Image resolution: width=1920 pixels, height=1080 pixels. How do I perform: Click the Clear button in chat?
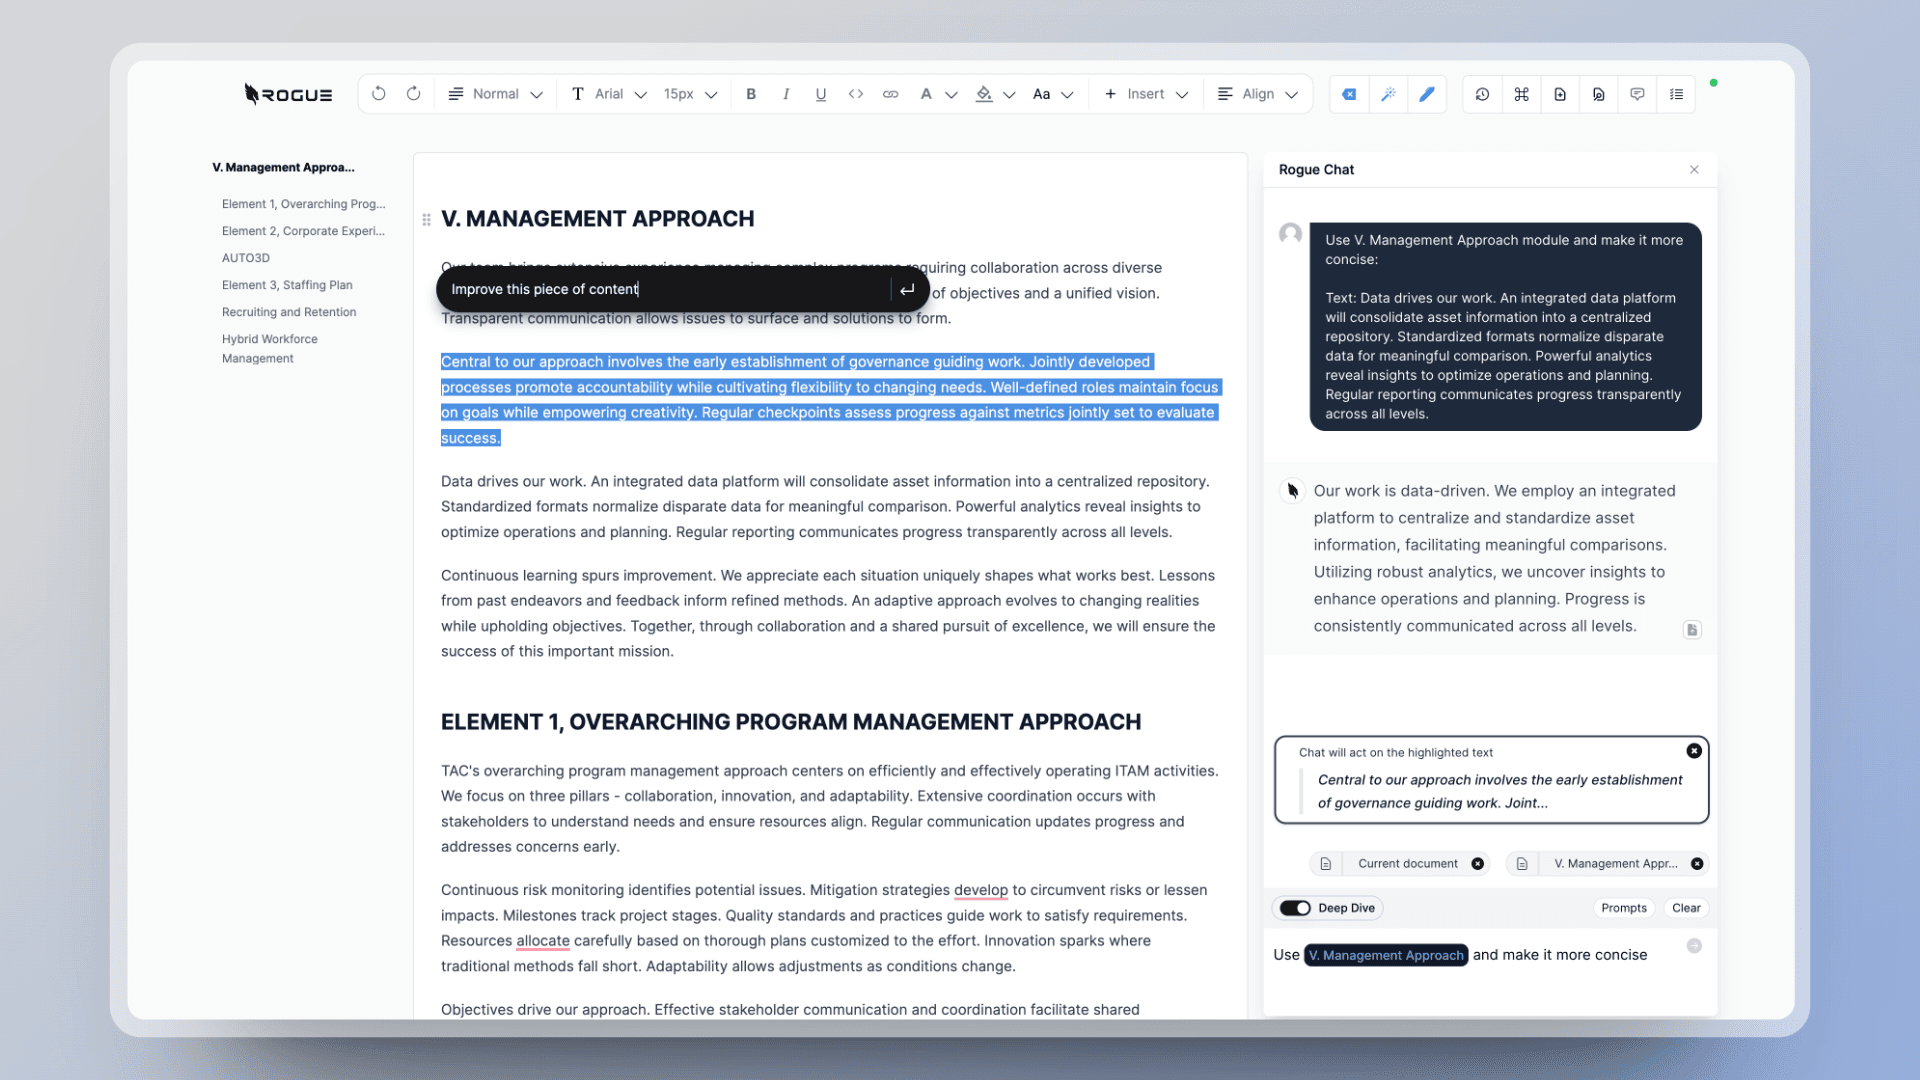click(x=1686, y=908)
